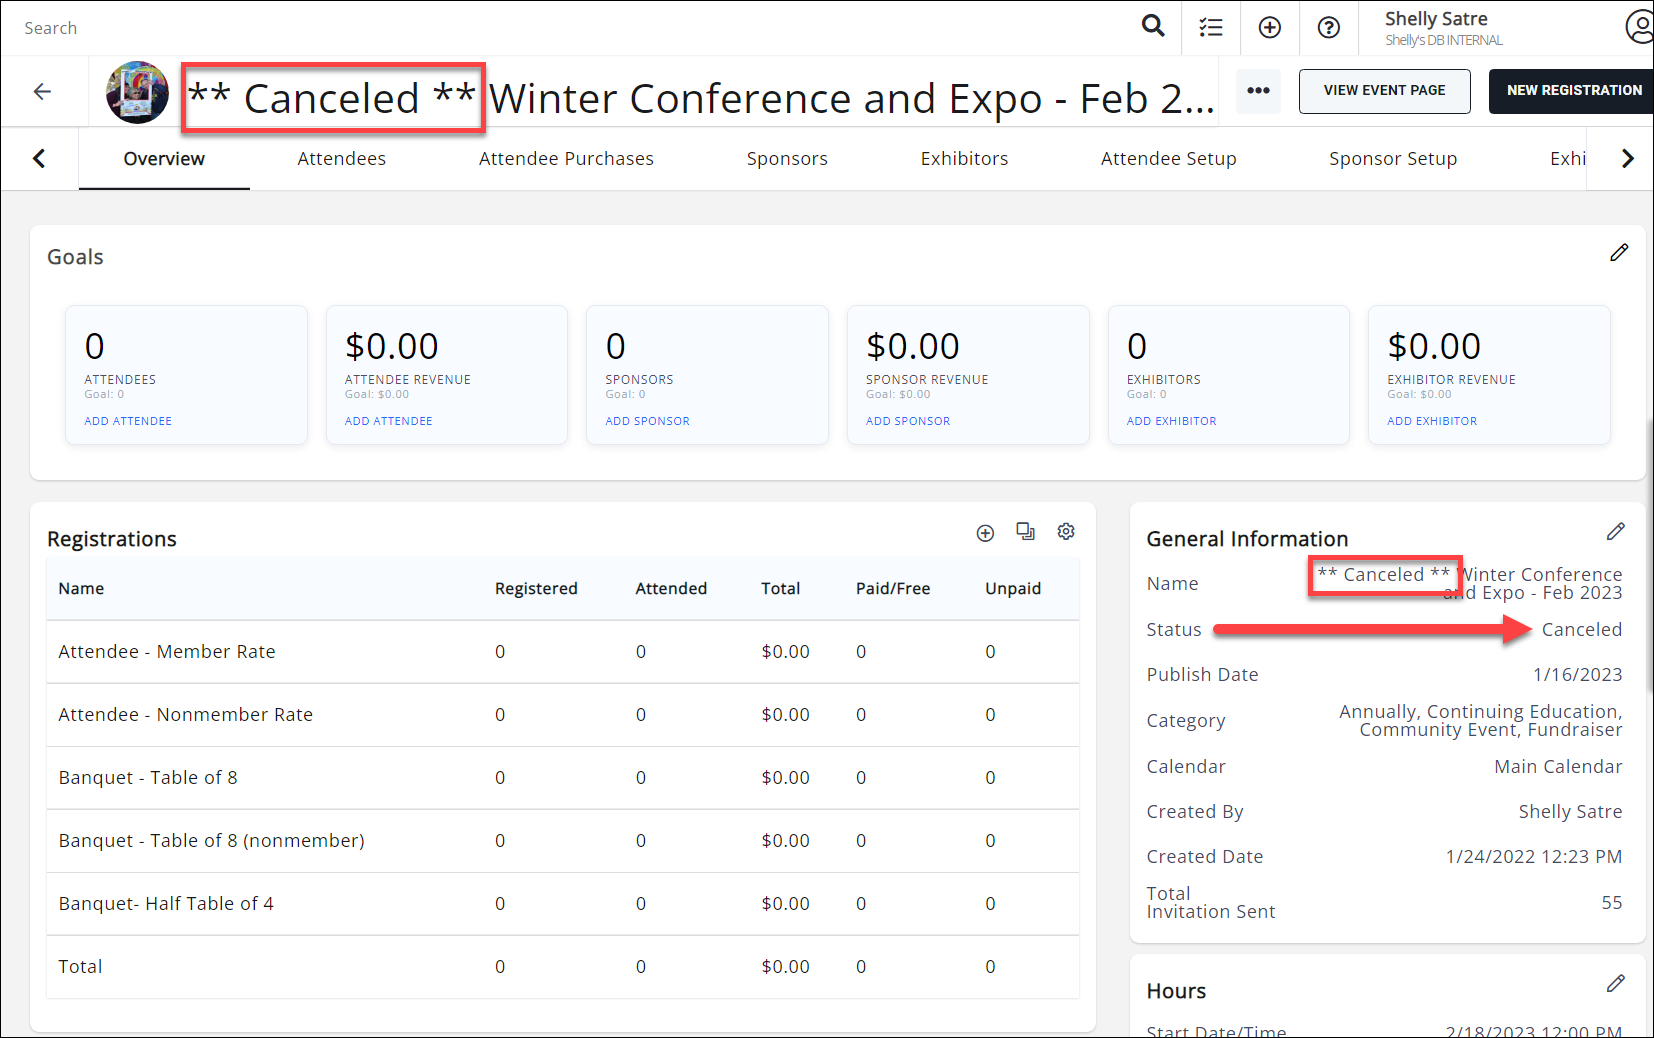The height and width of the screenshot is (1038, 1654).
Task: Open Registrations settings gear icon
Action: tap(1066, 532)
